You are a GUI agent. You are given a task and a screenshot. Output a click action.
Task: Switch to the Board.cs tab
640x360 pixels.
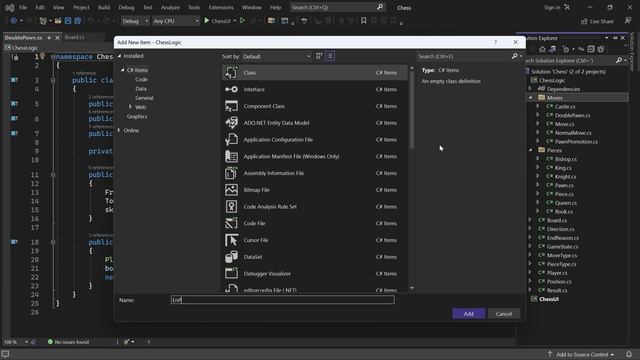[x=75, y=37]
